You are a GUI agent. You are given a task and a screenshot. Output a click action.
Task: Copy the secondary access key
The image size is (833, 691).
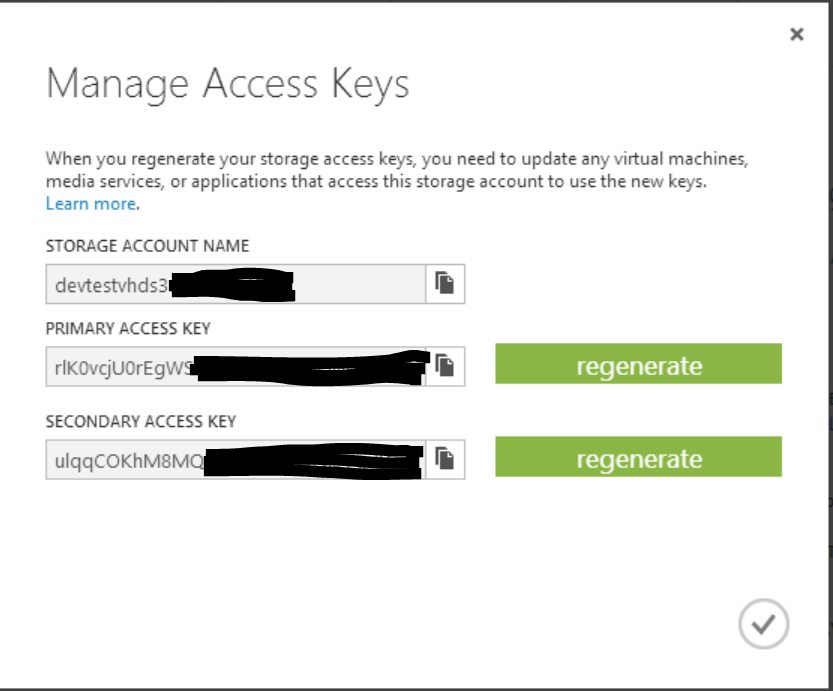[x=445, y=459]
